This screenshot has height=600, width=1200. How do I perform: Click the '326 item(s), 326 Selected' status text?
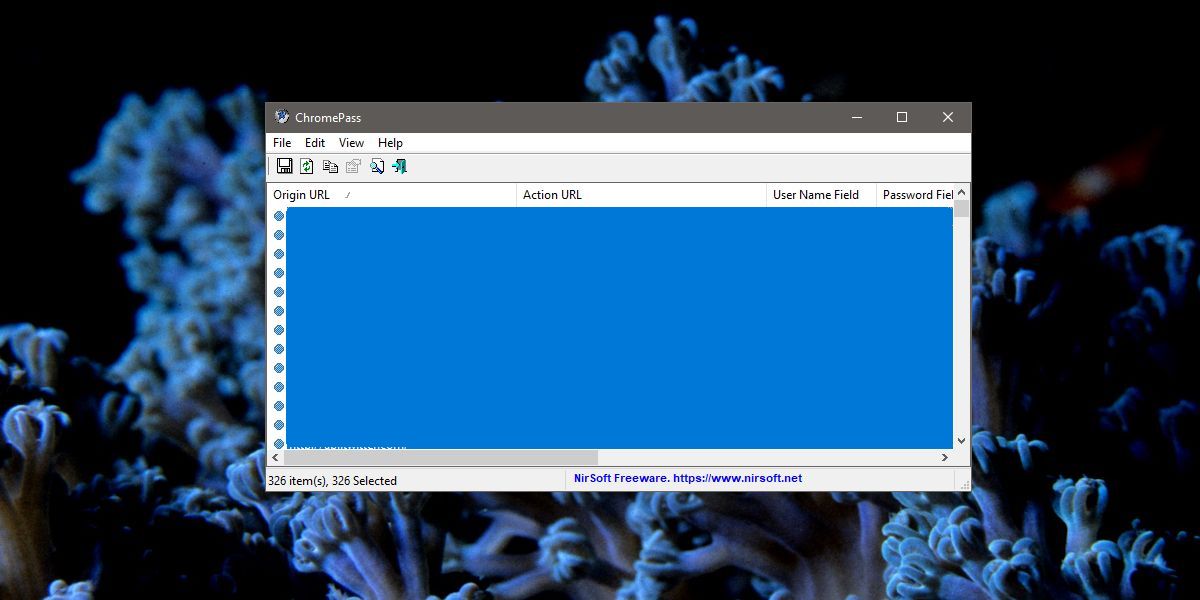(x=332, y=481)
